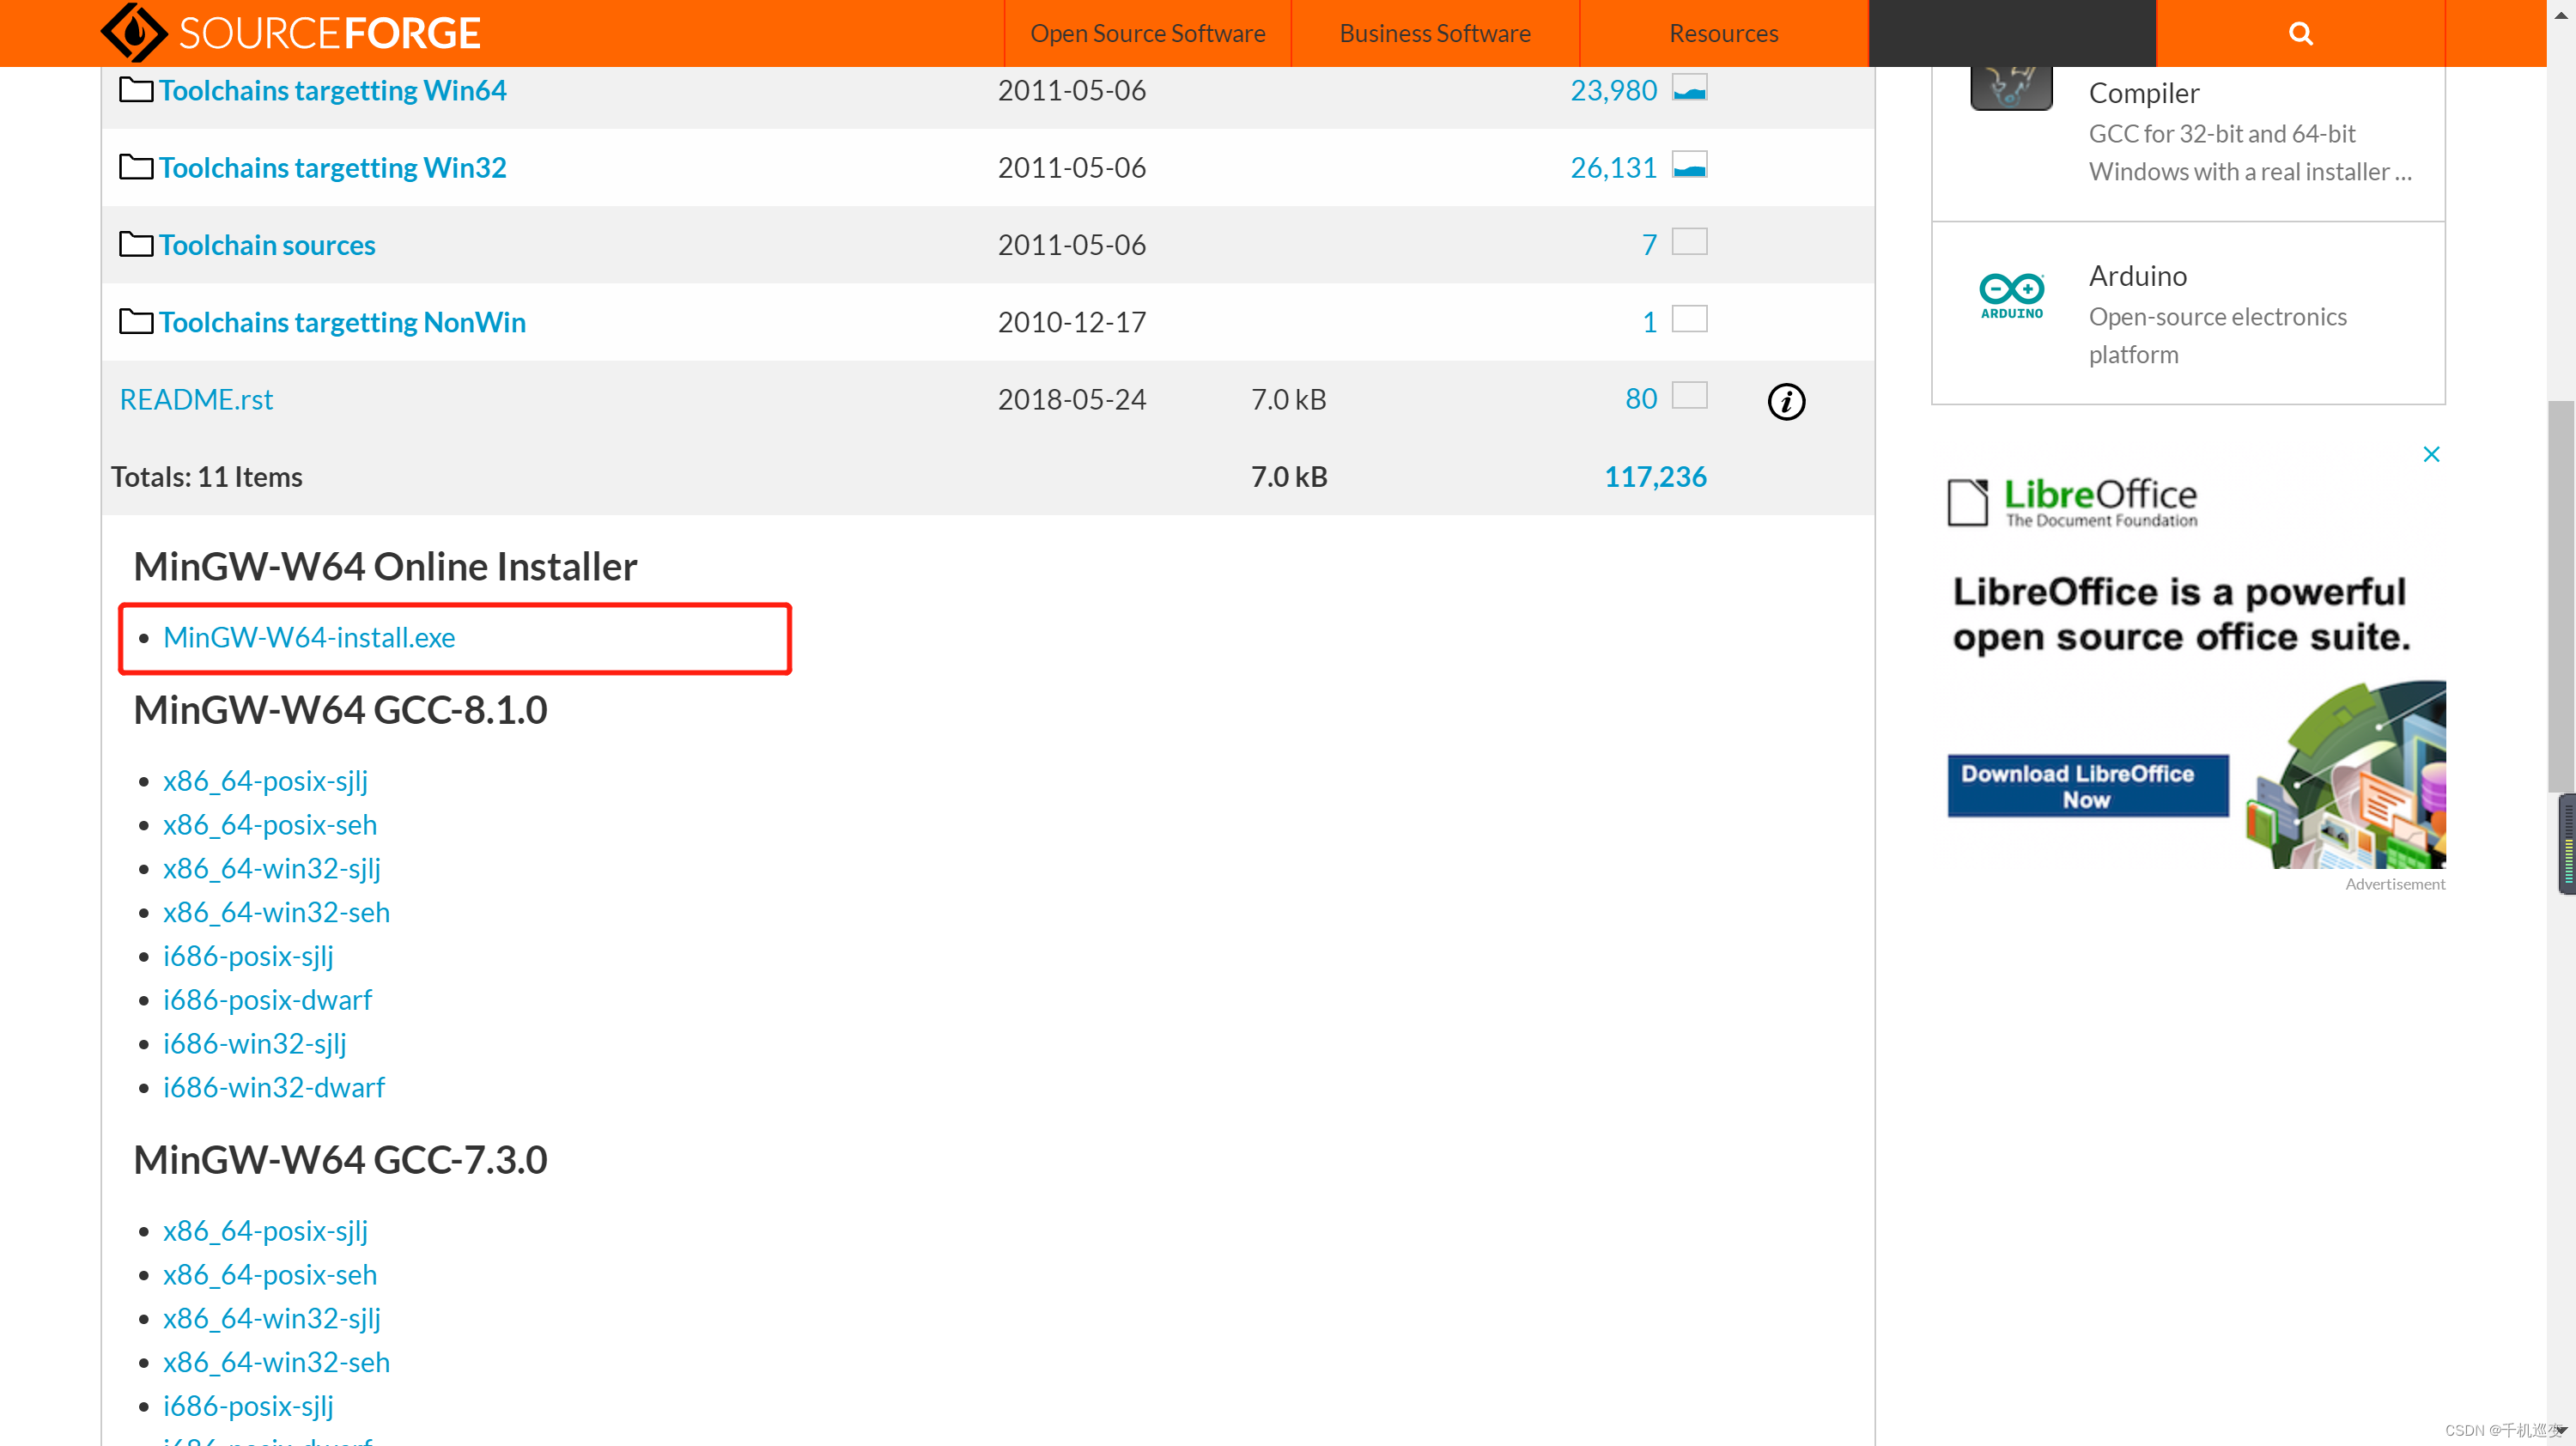Download GCC-8.1.0 i686-win32-dwarf

point(274,1087)
